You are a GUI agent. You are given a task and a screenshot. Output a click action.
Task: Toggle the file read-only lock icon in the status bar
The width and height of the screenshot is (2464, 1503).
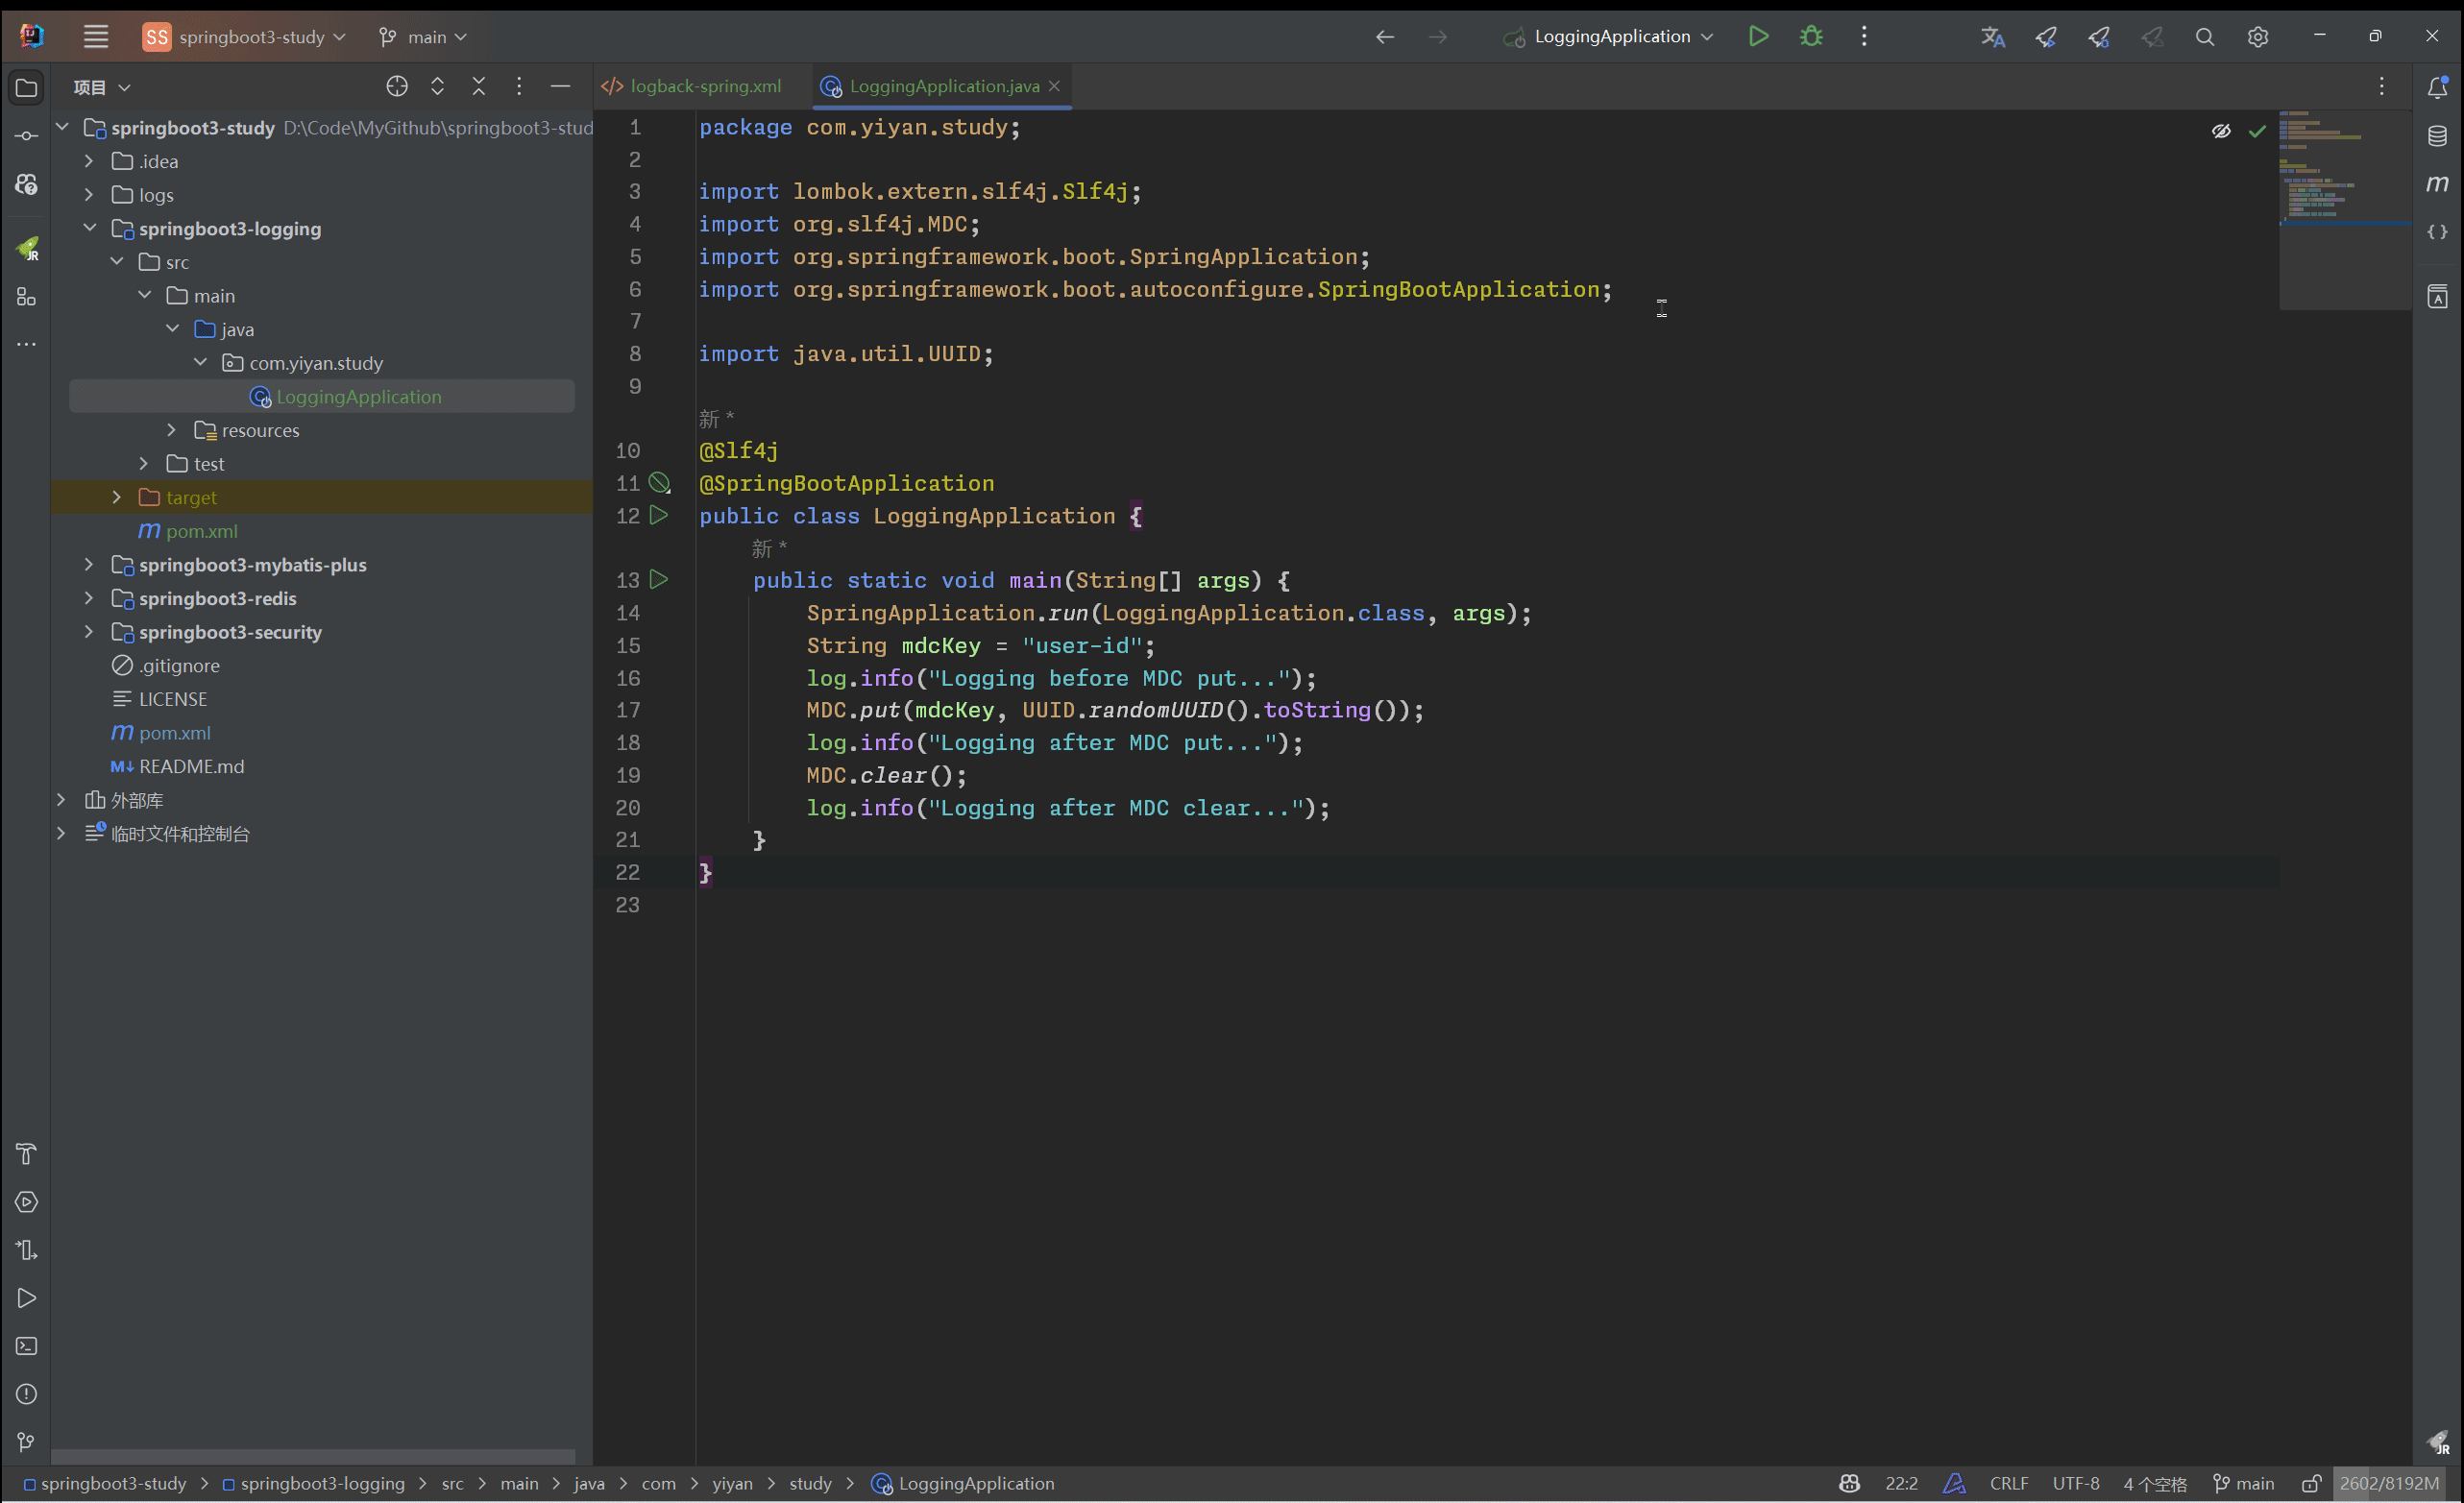(x=2310, y=1483)
